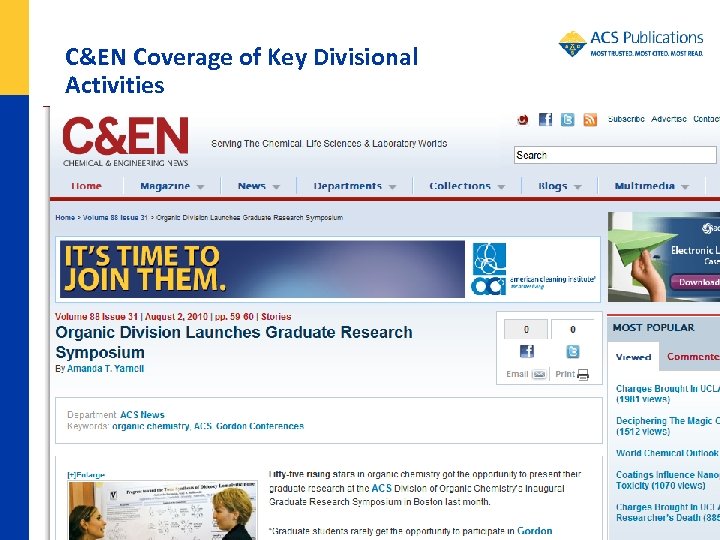Expand the Multimedia menu arrow
The image size is (720, 540).
coord(685,187)
